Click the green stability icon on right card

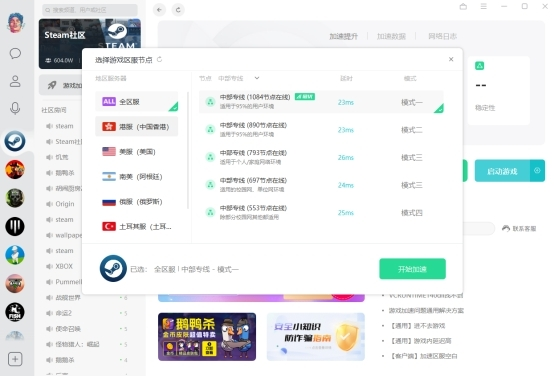[x=479, y=66]
